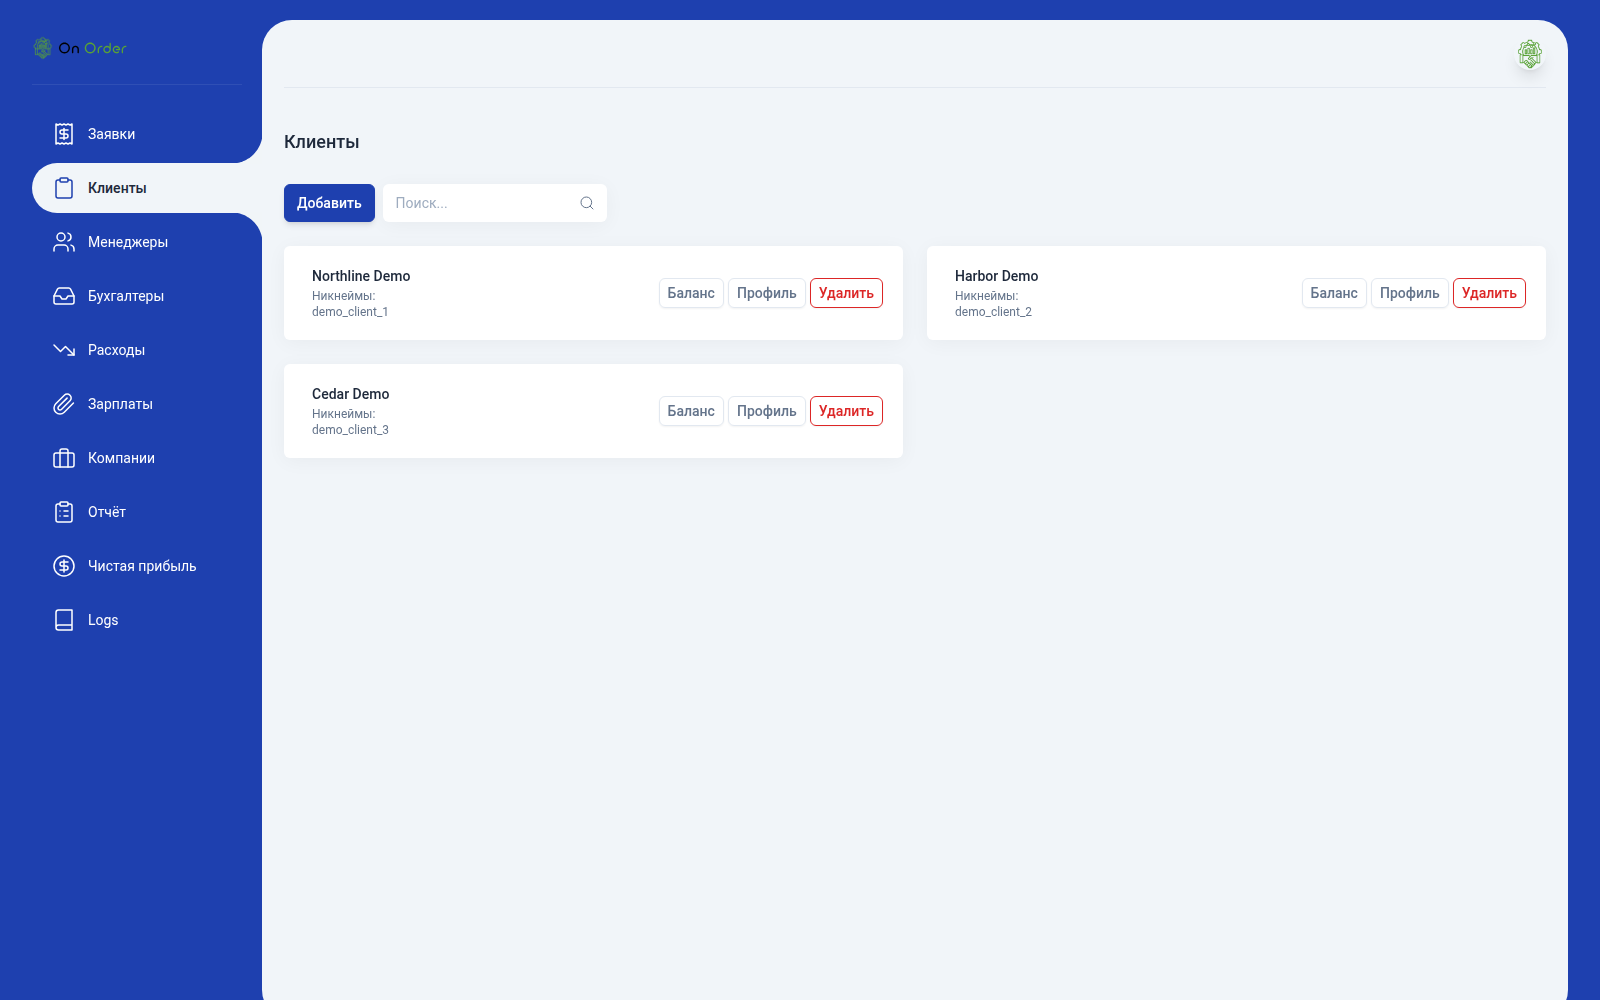Image resolution: width=1600 pixels, height=1000 pixels.
Task: Open Профиль for Harbor Demo
Action: click(1410, 293)
